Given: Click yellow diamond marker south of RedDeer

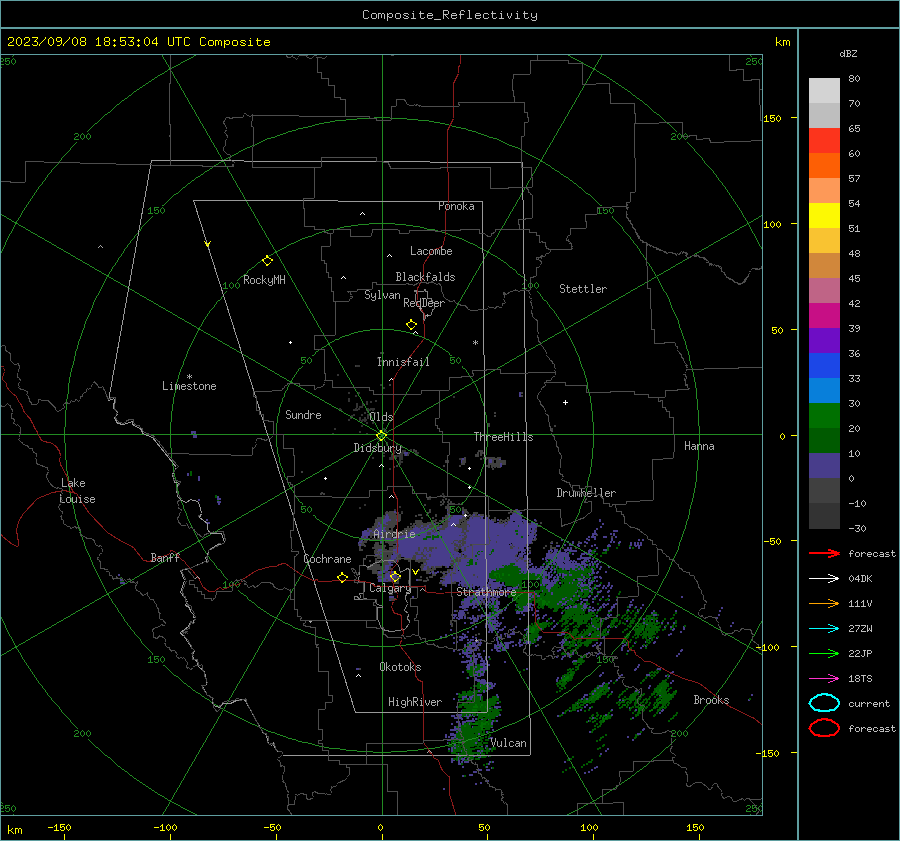Looking at the screenshot, I should pos(411,325).
